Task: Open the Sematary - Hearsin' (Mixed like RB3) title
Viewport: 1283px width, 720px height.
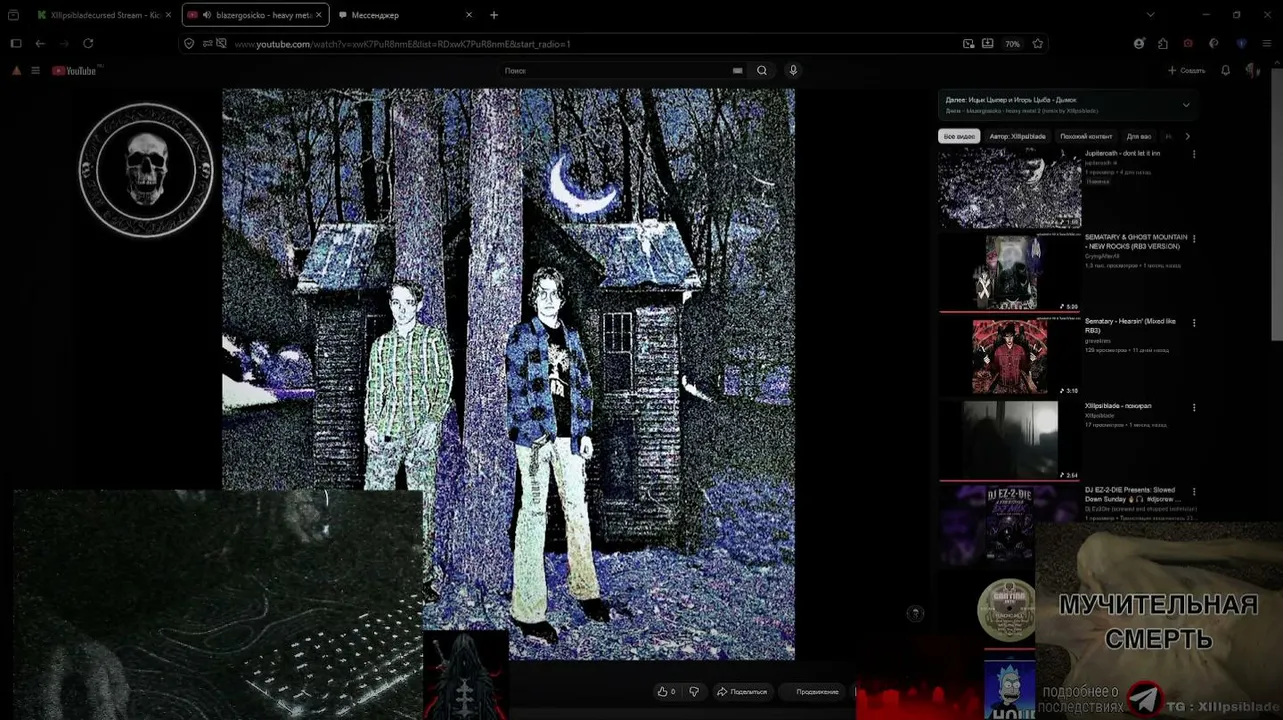Action: (x=1130, y=326)
